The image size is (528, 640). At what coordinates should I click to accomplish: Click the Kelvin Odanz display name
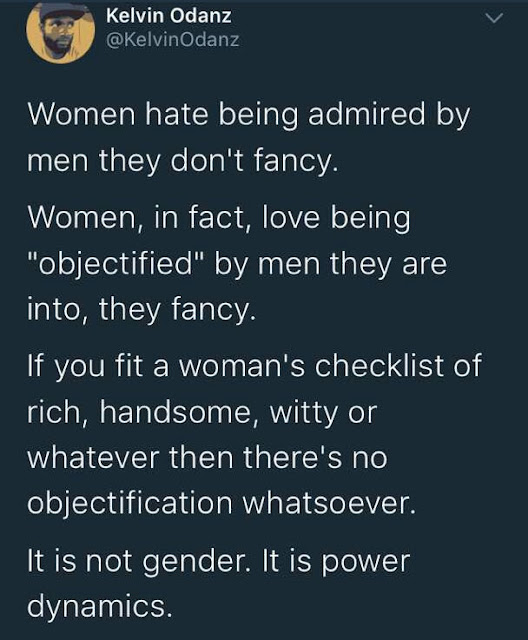pyautogui.click(x=169, y=16)
